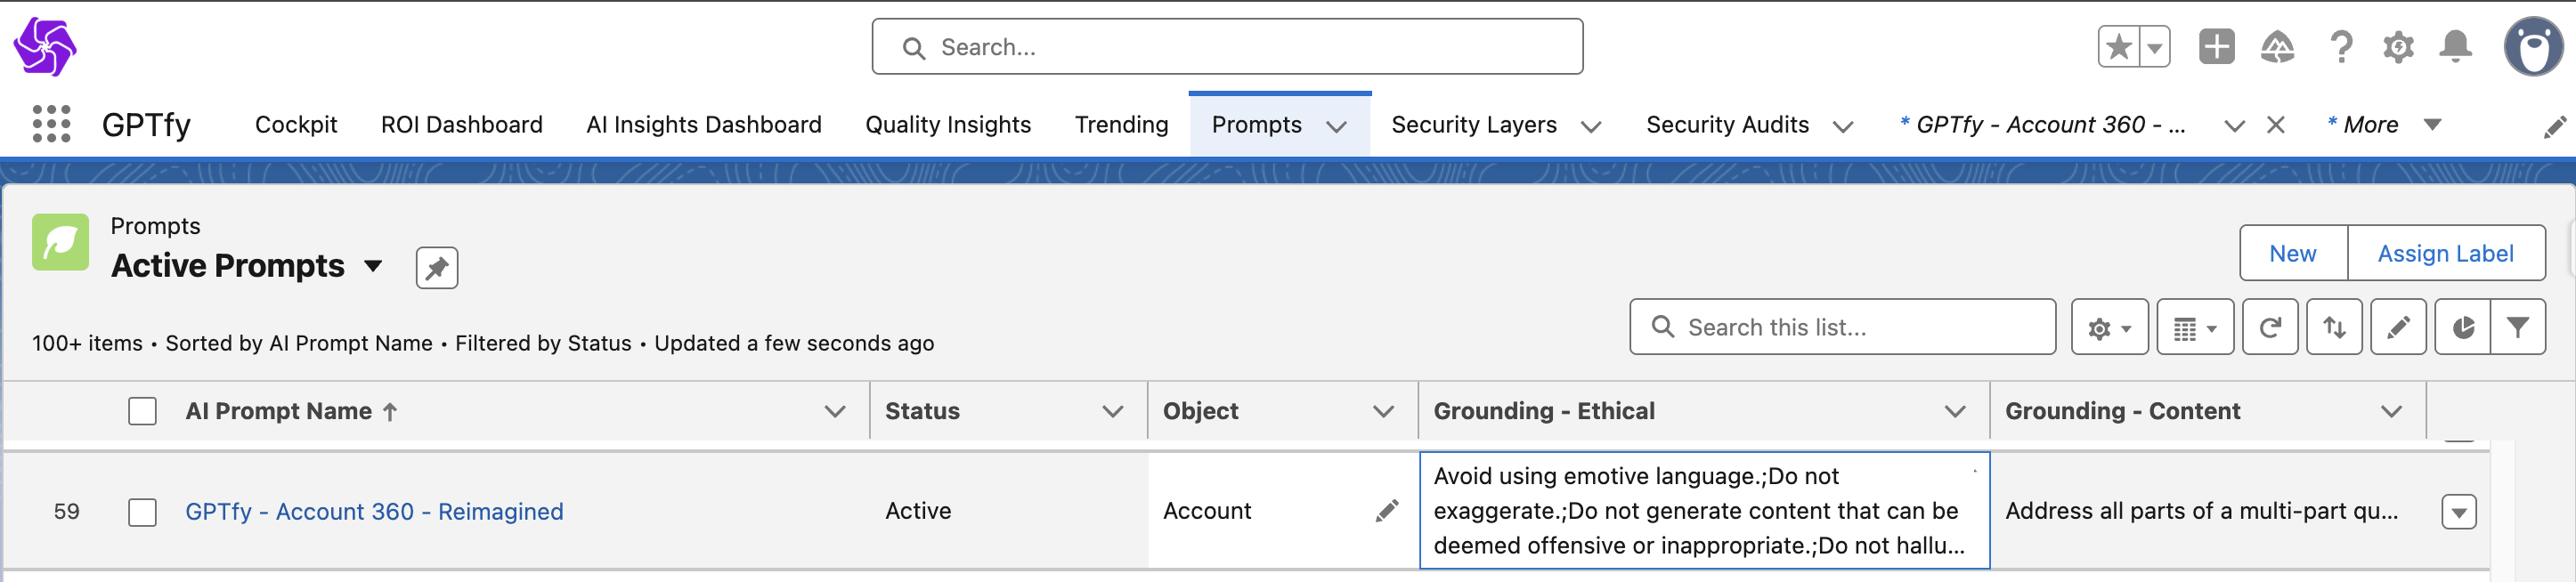Go to the ROI Dashboard tab
This screenshot has height=582, width=2576.
pyautogui.click(x=461, y=125)
